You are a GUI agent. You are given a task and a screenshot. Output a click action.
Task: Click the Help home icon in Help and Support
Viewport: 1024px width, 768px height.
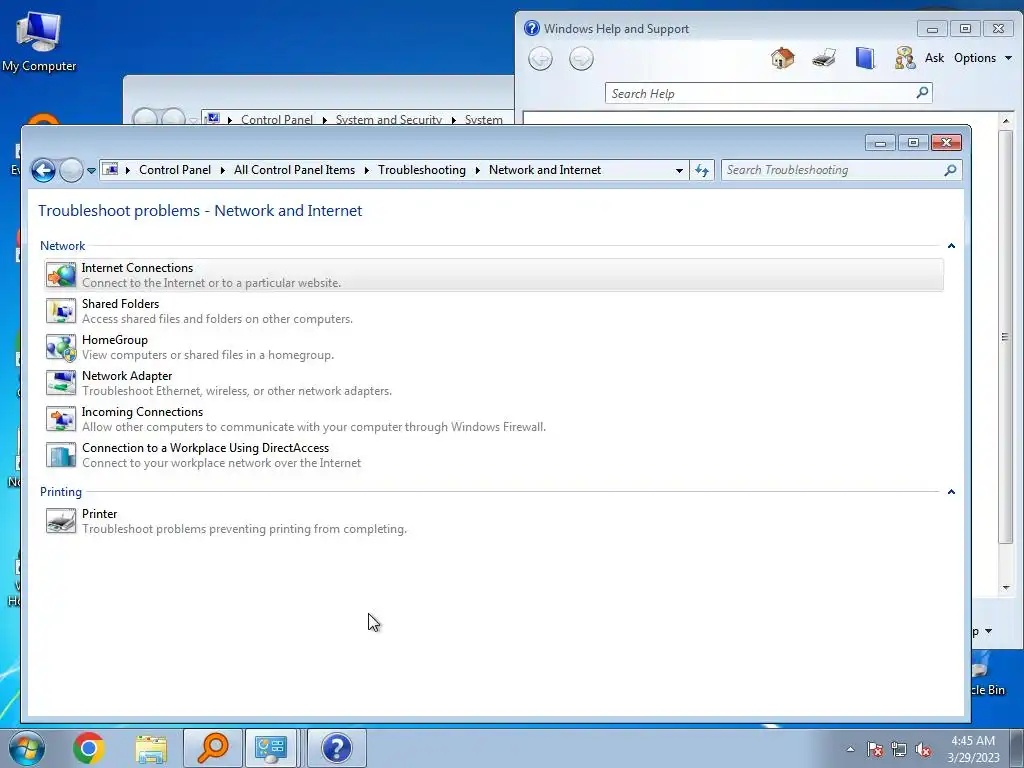[x=782, y=58]
